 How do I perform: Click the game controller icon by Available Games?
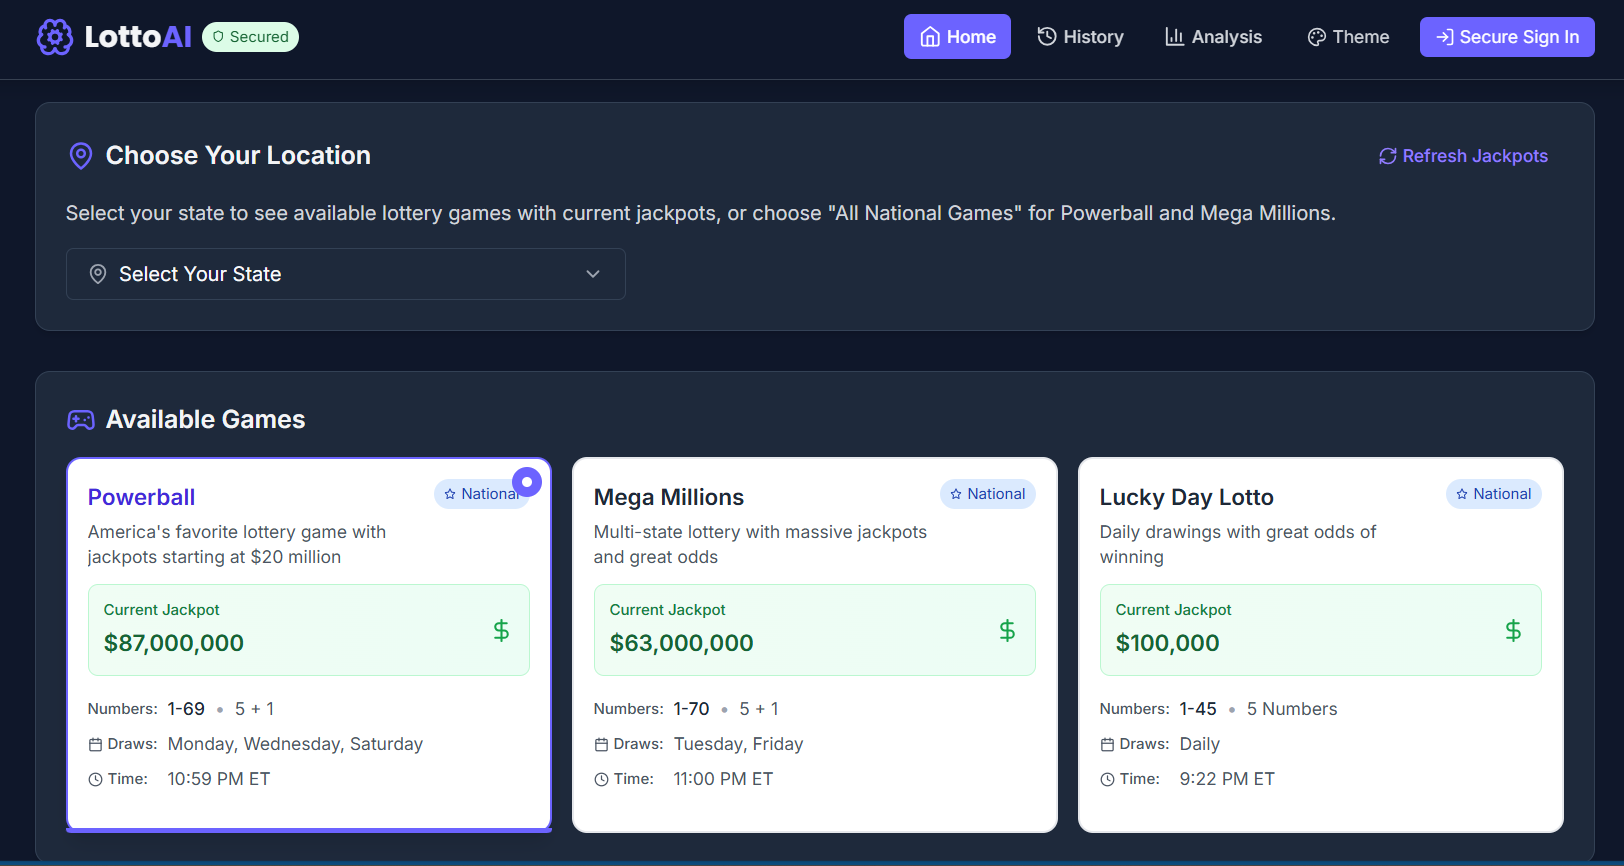(x=81, y=420)
